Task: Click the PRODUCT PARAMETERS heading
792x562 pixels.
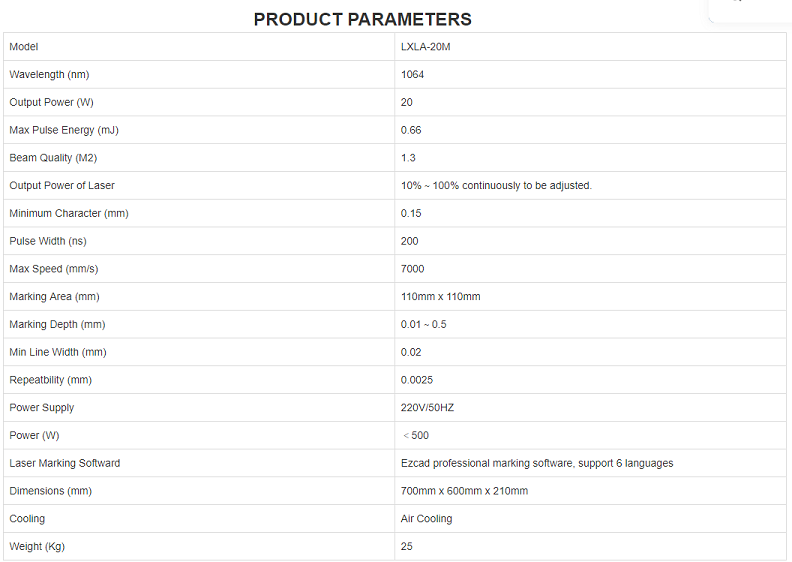Action: 362,19
